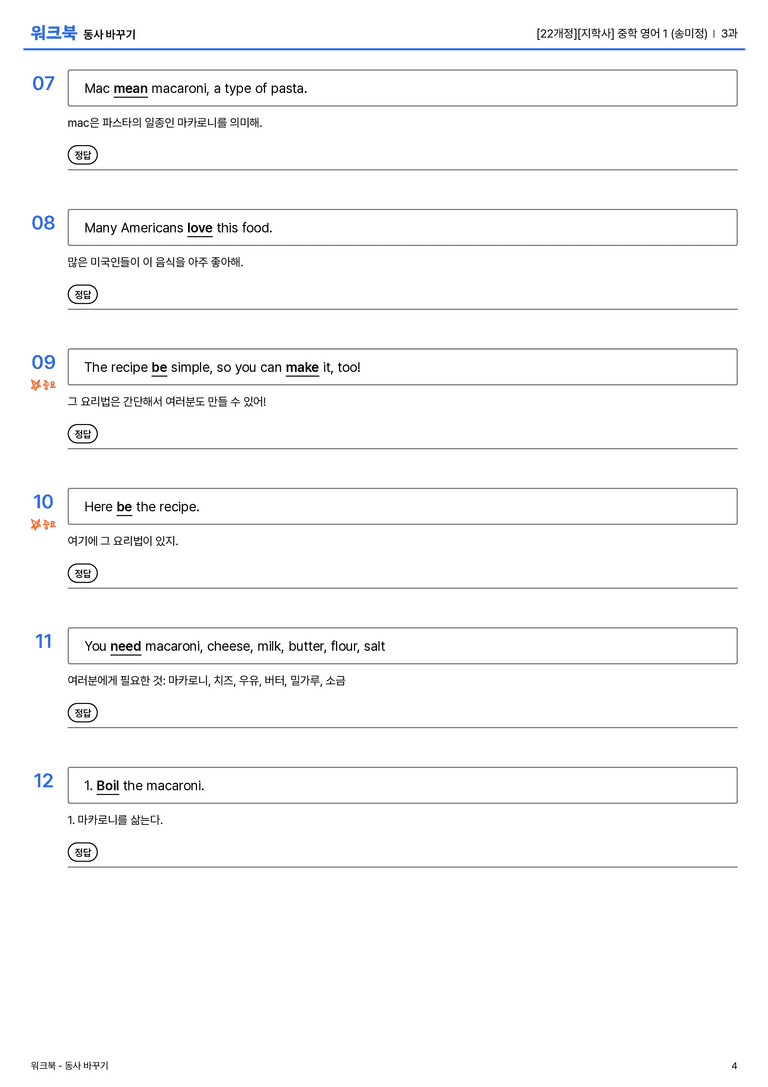This screenshot has width=768, height=1087.
Task: Click the 정답 badge under question 08
Action: [82, 294]
